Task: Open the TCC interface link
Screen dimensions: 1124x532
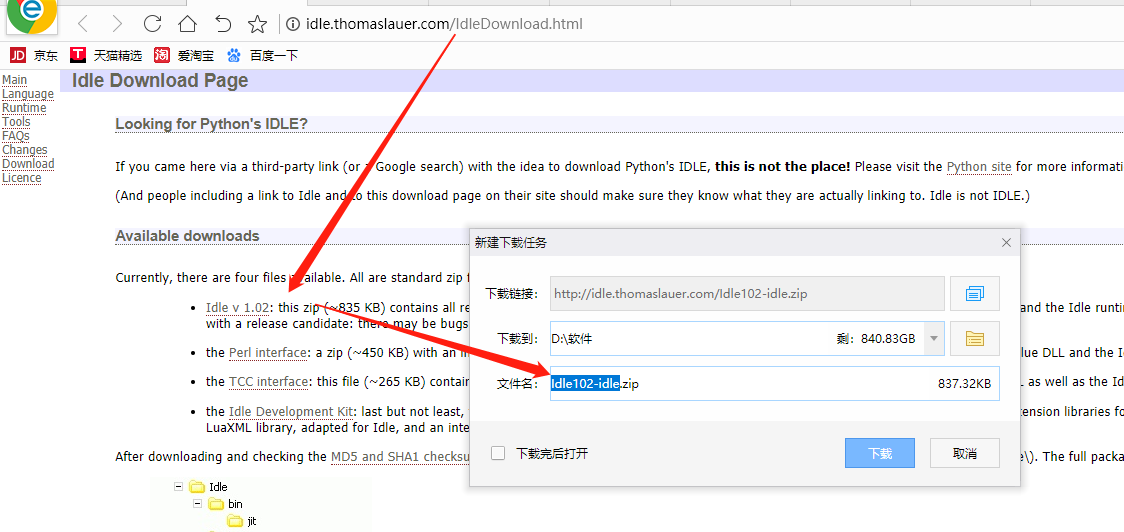Action: [268, 381]
